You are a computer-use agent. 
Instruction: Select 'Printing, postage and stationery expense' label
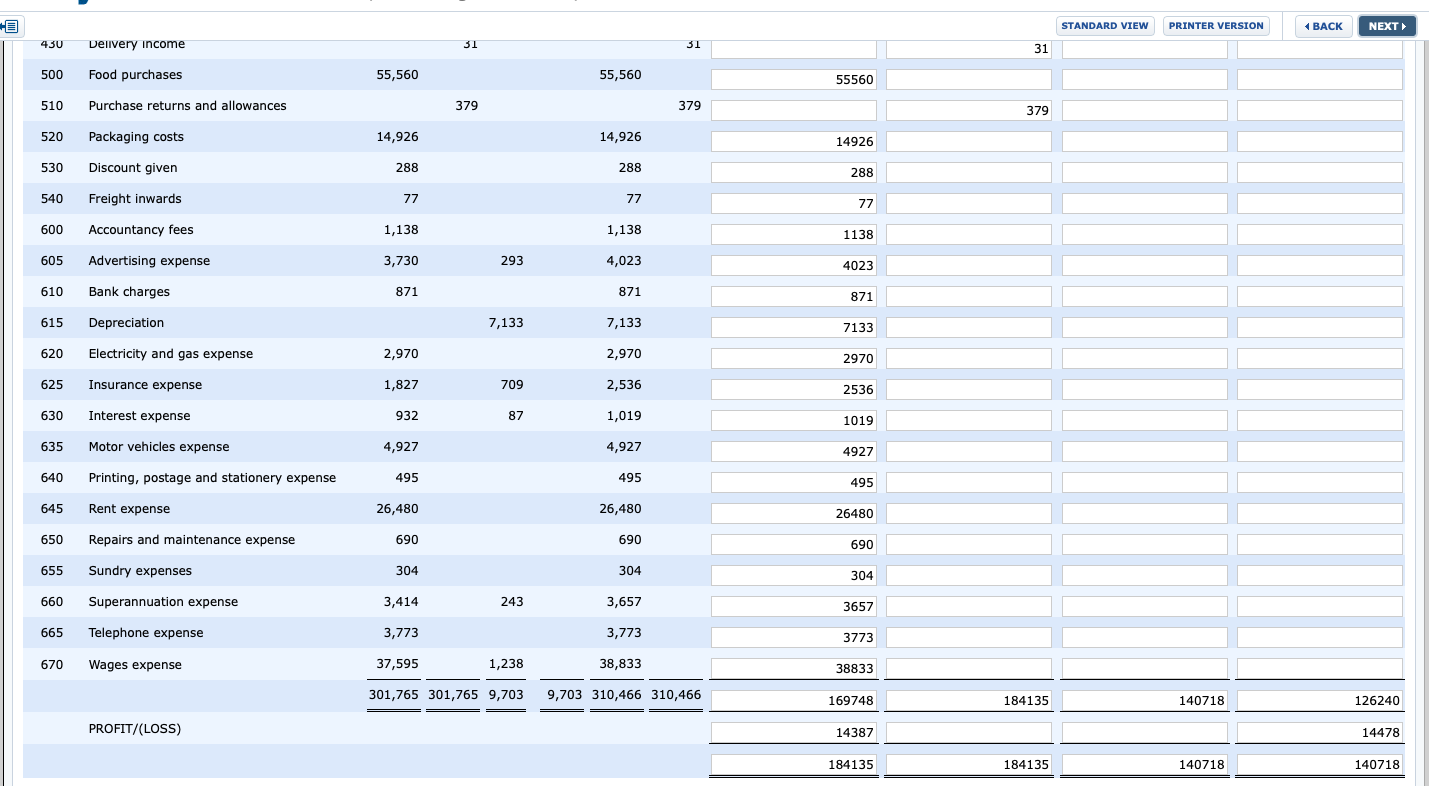click(x=212, y=478)
